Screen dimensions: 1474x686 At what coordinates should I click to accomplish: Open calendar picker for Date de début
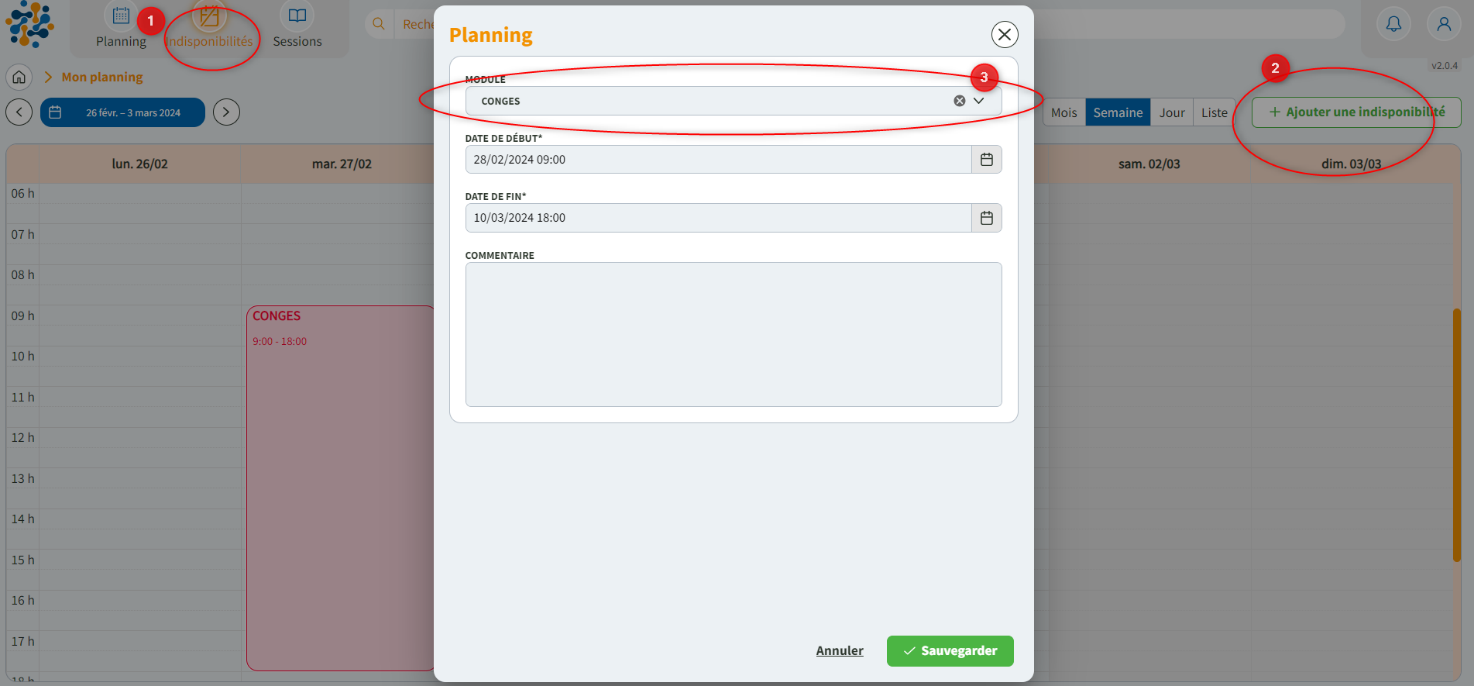coord(986,160)
